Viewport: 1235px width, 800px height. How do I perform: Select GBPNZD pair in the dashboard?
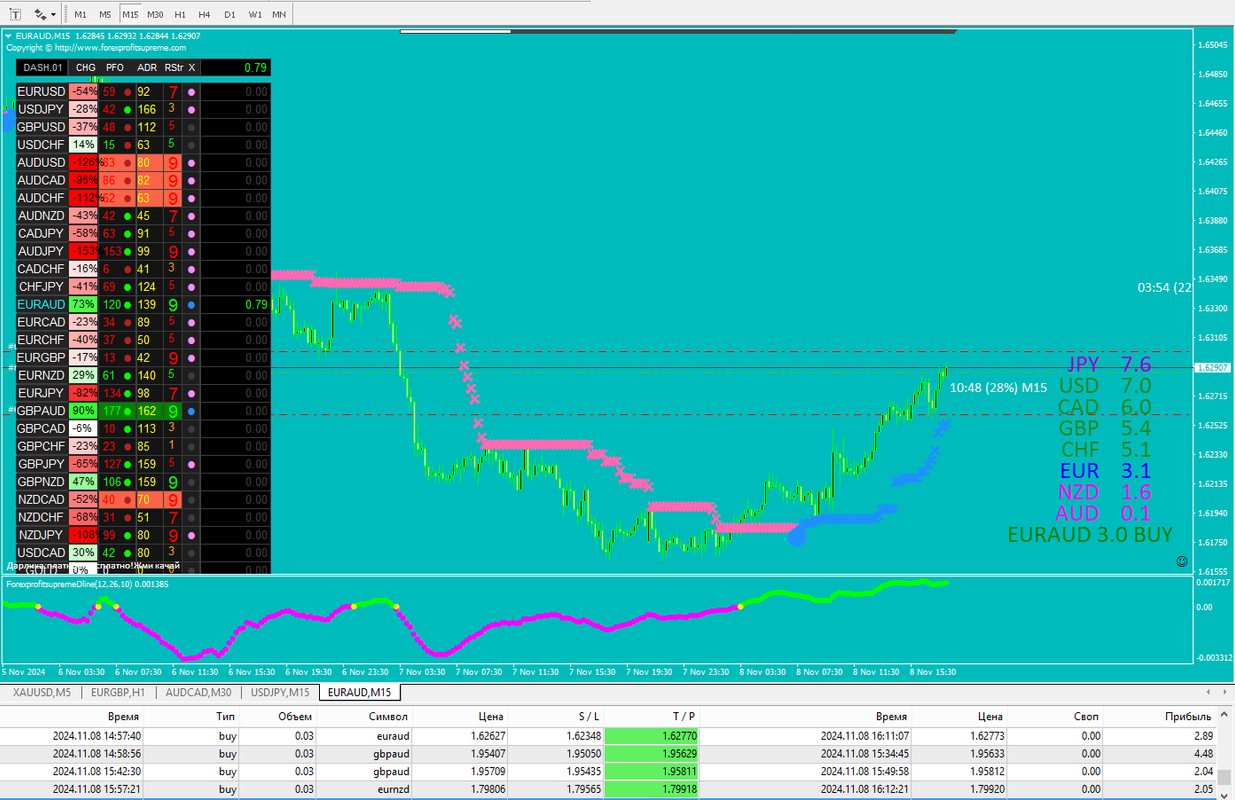coord(41,481)
